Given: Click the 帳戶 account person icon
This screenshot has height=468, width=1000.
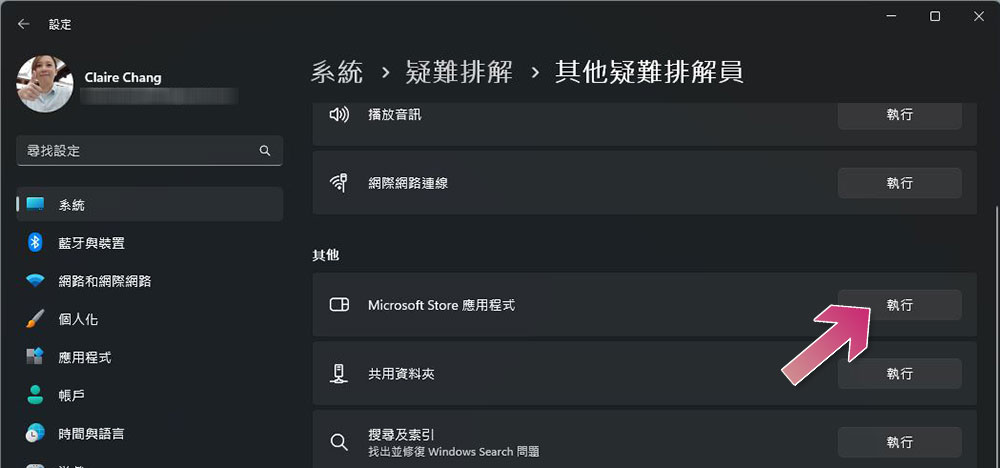Looking at the screenshot, I should pyautogui.click(x=35, y=395).
